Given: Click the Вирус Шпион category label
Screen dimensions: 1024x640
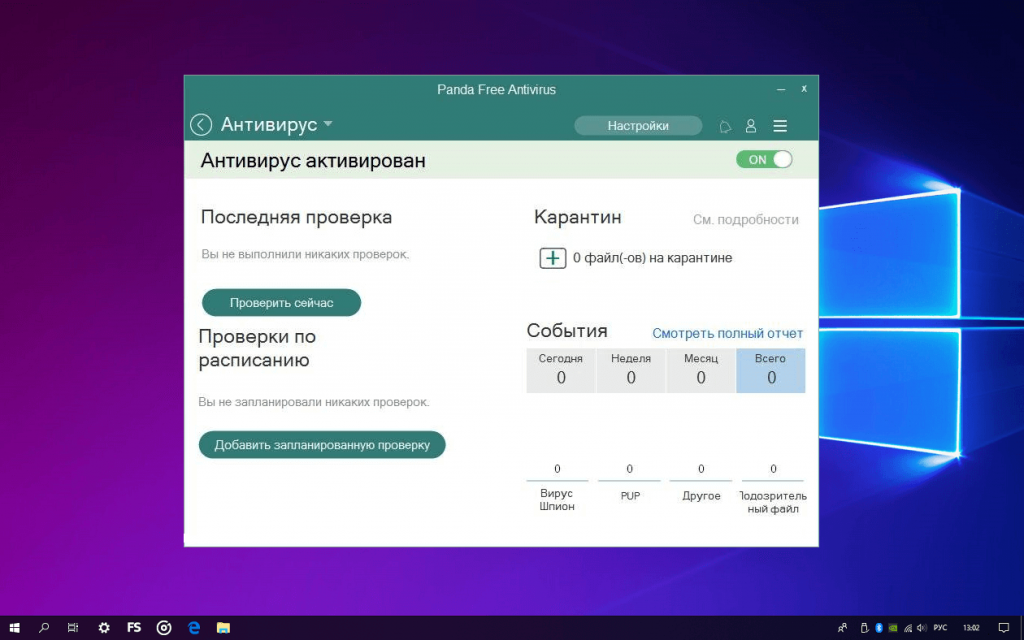Looking at the screenshot, I should tap(557, 500).
